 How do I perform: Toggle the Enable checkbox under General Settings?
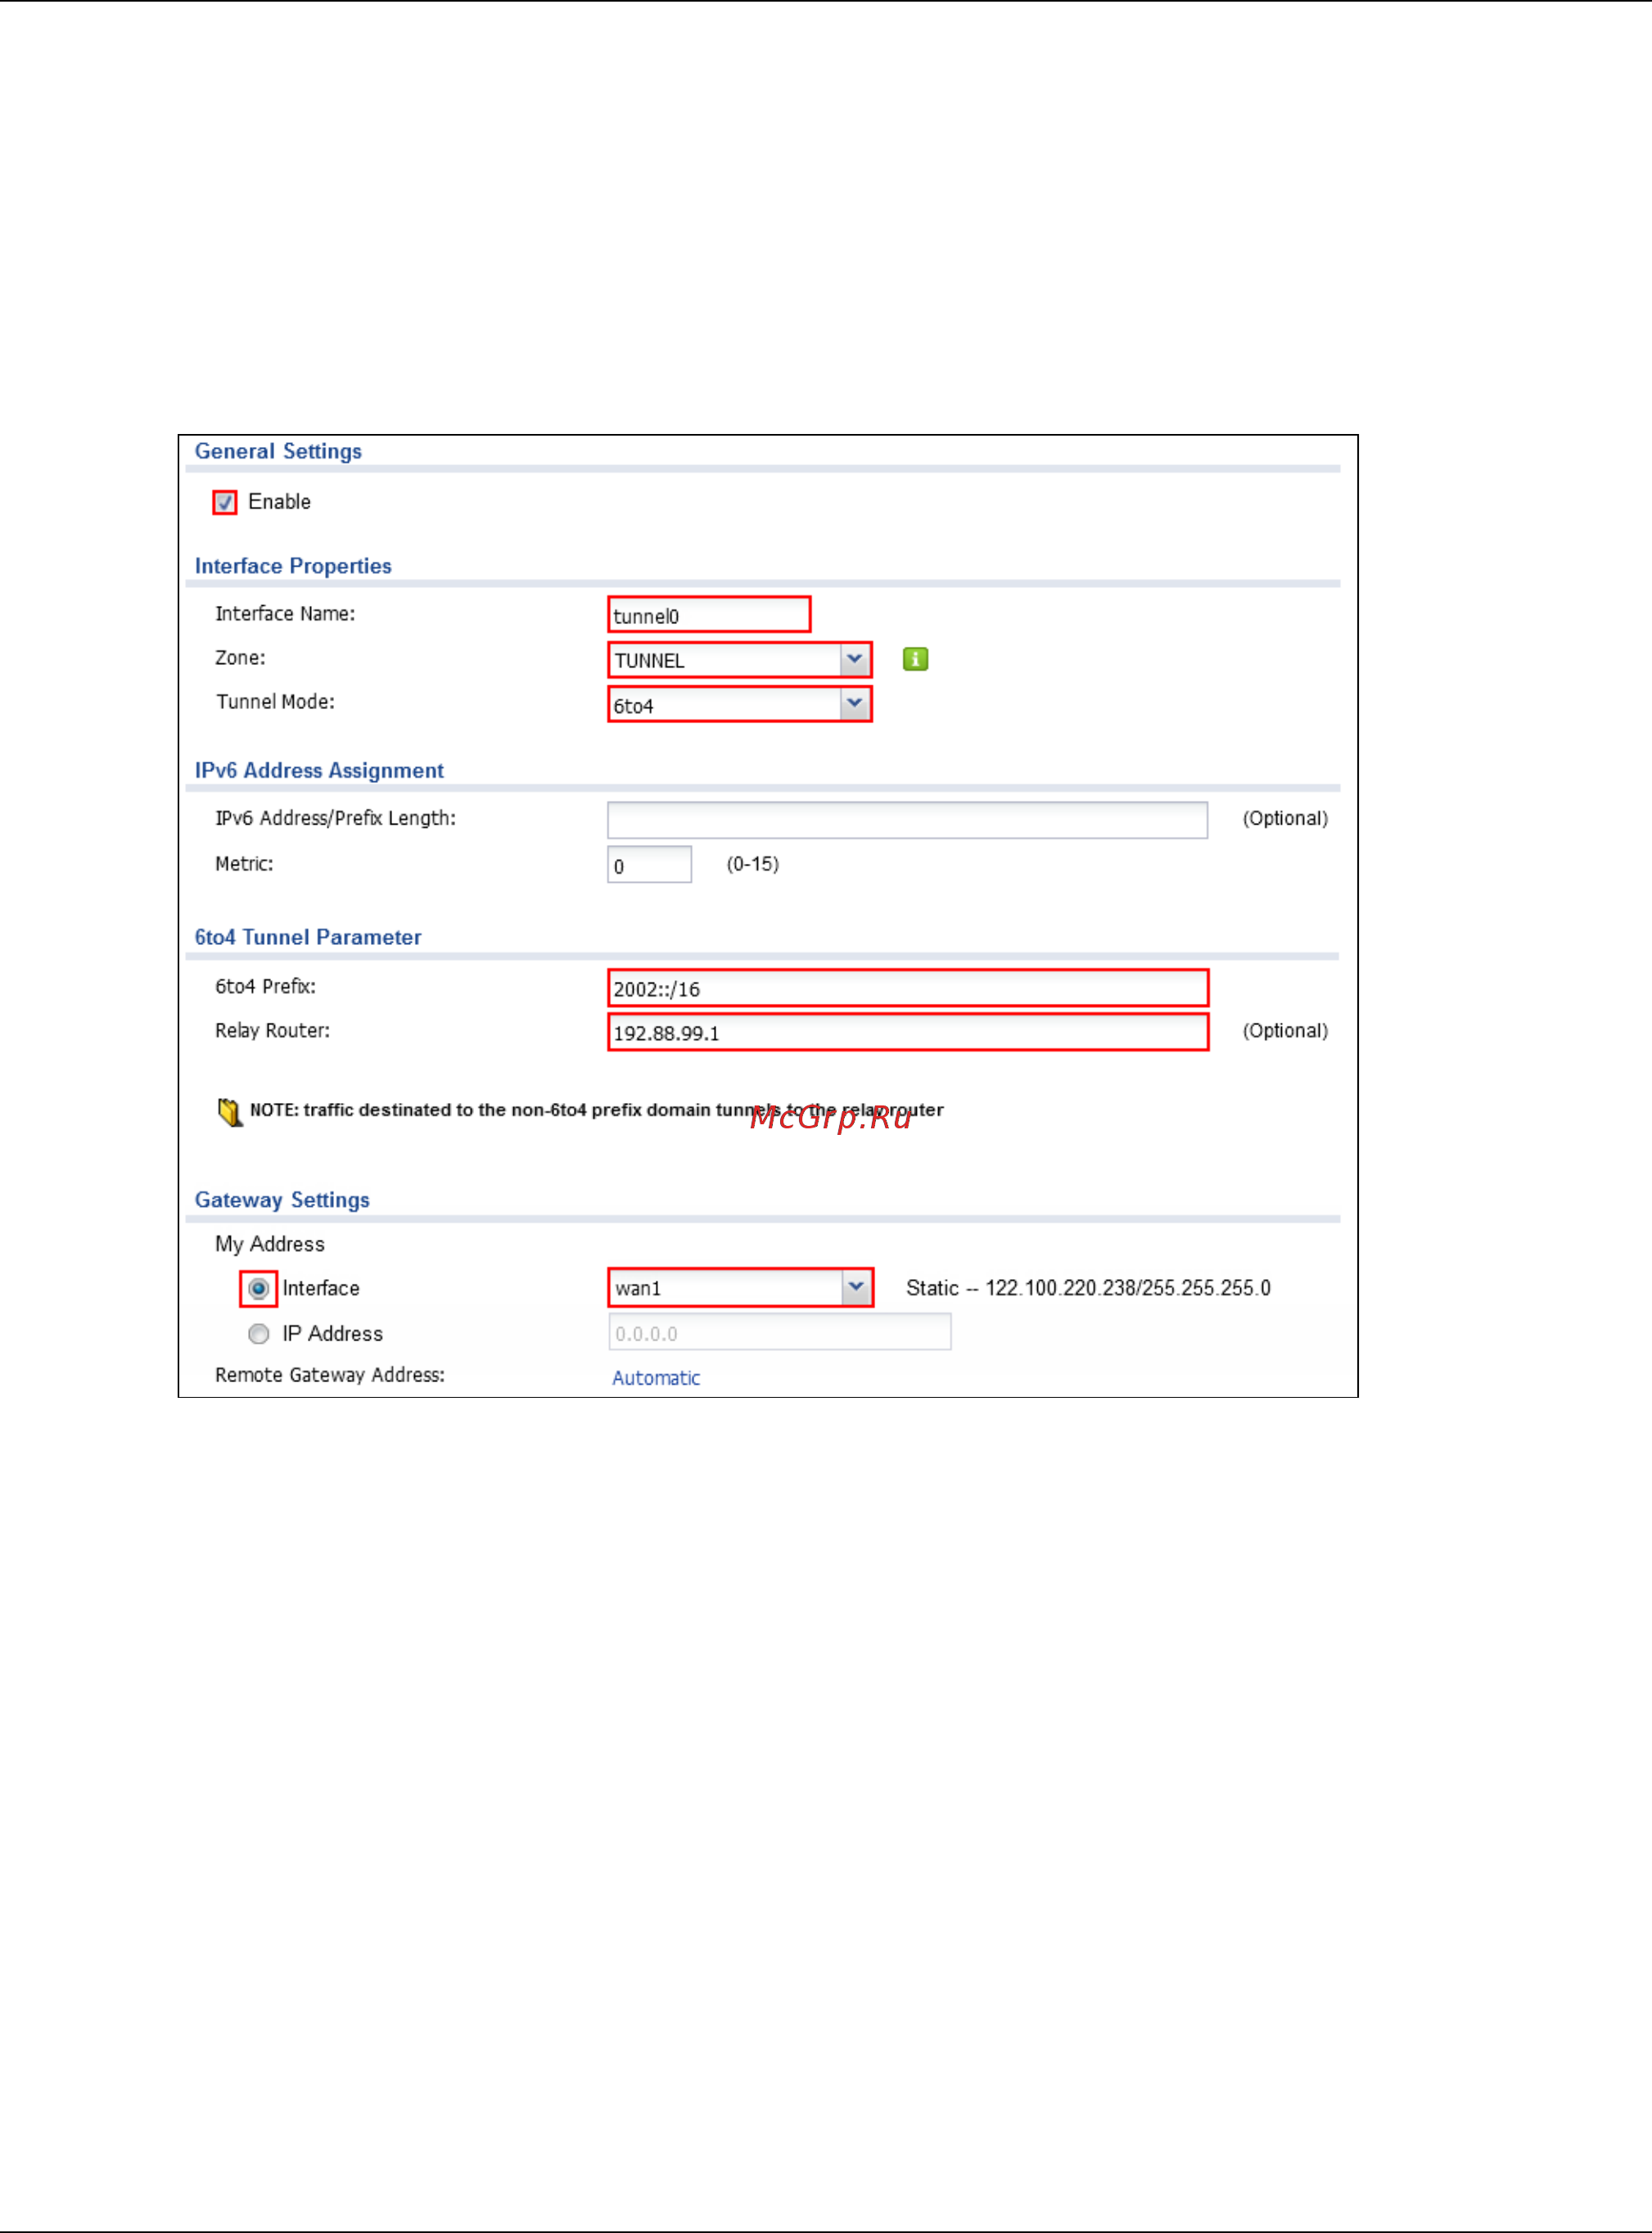(x=225, y=502)
